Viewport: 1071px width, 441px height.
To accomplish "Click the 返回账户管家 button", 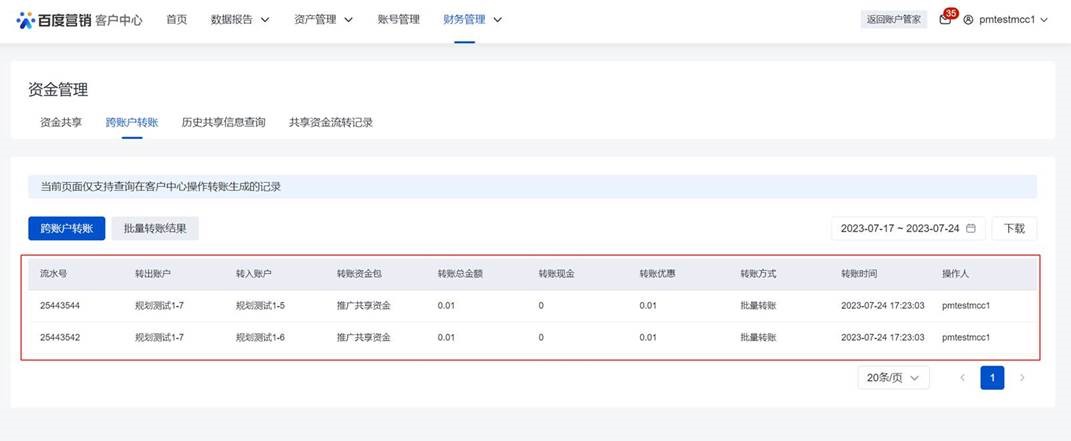I will (893, 20).
